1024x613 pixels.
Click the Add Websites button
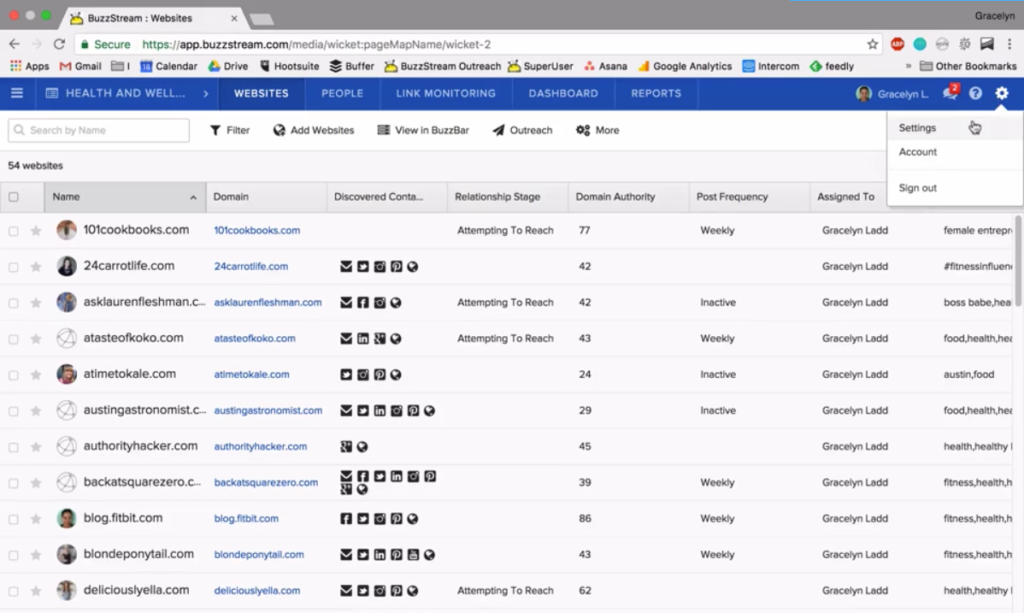click(313, 131)
